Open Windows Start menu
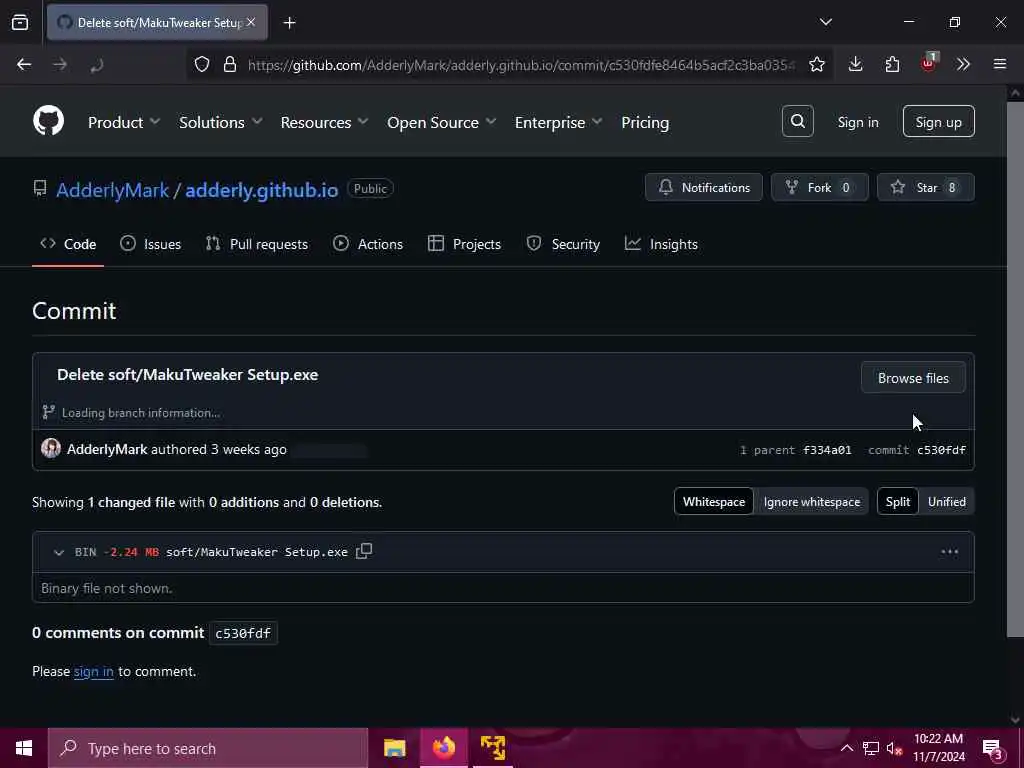 [24, 748]
